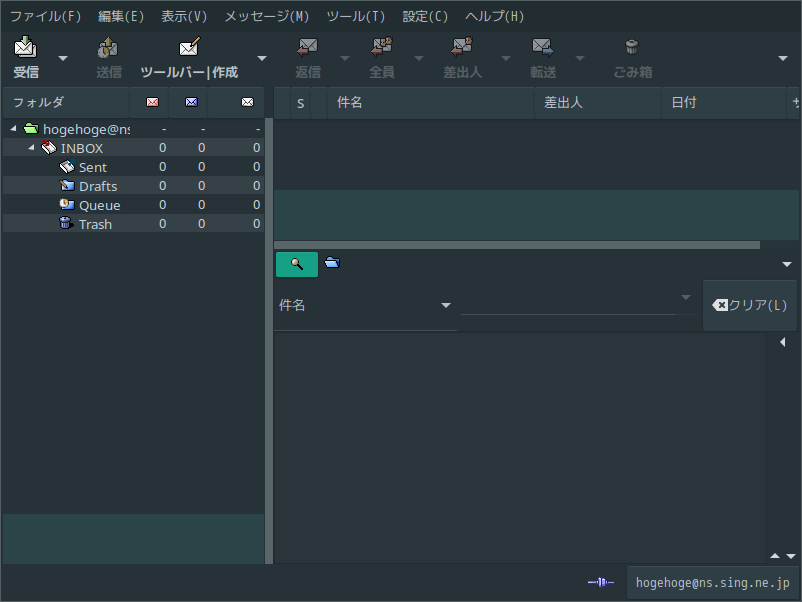Toggle online/offline connection icon in status bar
802x602 pixels.
[x=601, y=582]
